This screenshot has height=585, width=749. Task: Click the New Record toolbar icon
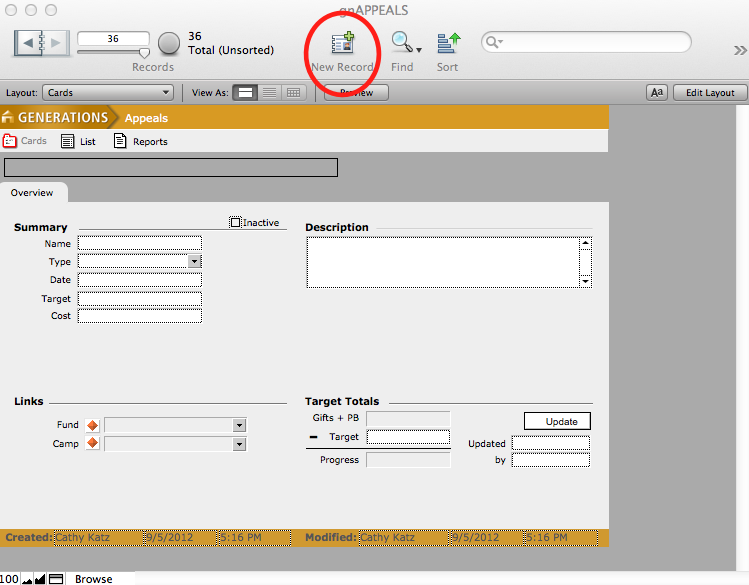tap(343, 43)
